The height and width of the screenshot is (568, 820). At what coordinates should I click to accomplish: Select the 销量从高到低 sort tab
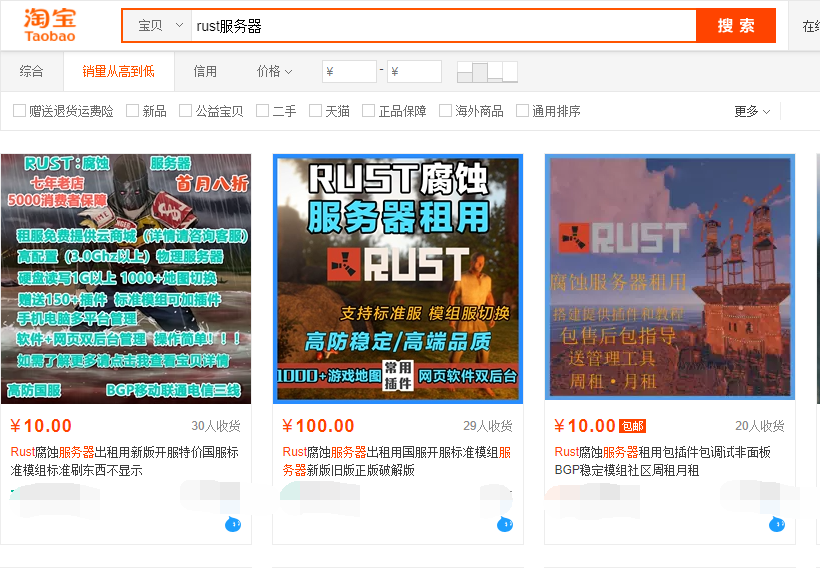[118, 71]
